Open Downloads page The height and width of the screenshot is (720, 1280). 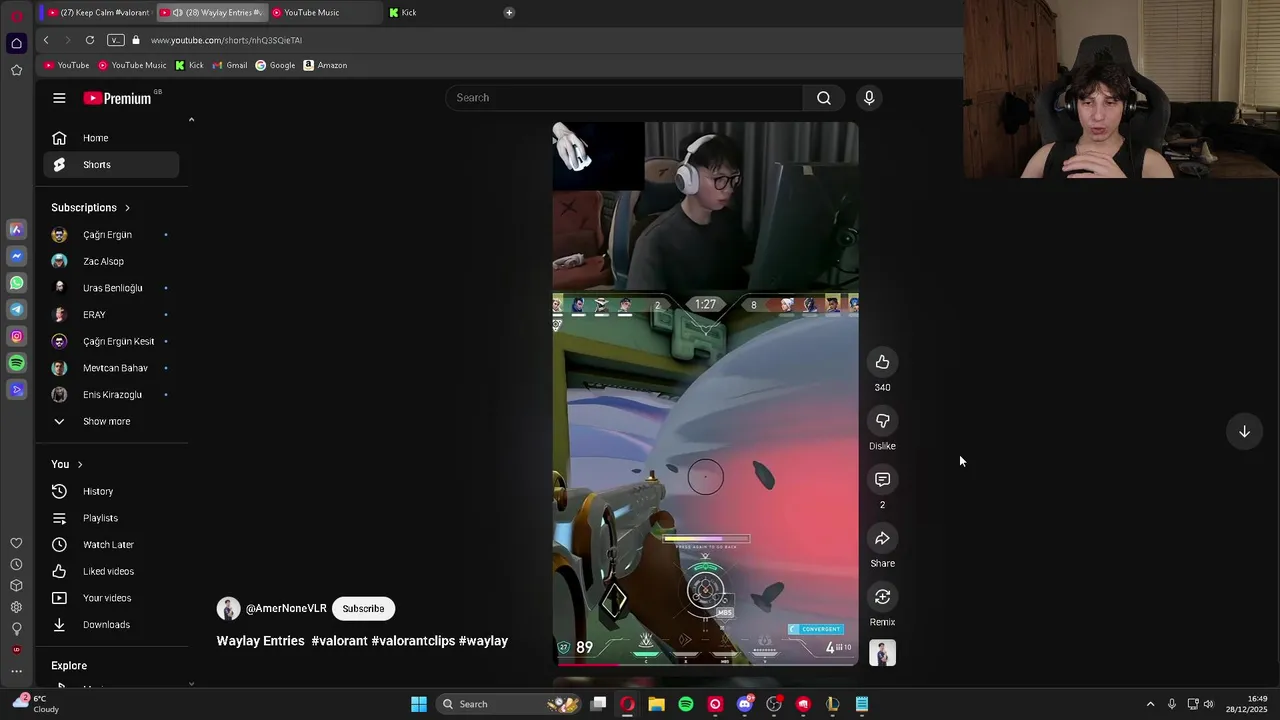[x=111, y=625]
